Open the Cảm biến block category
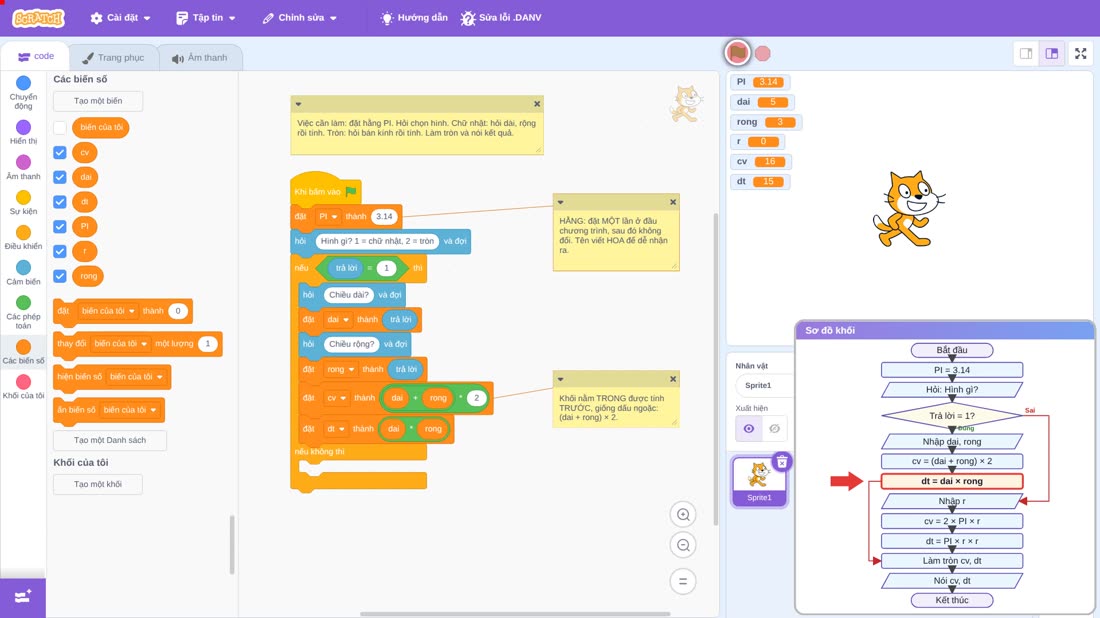1100x618 pixels. point(23,273)
